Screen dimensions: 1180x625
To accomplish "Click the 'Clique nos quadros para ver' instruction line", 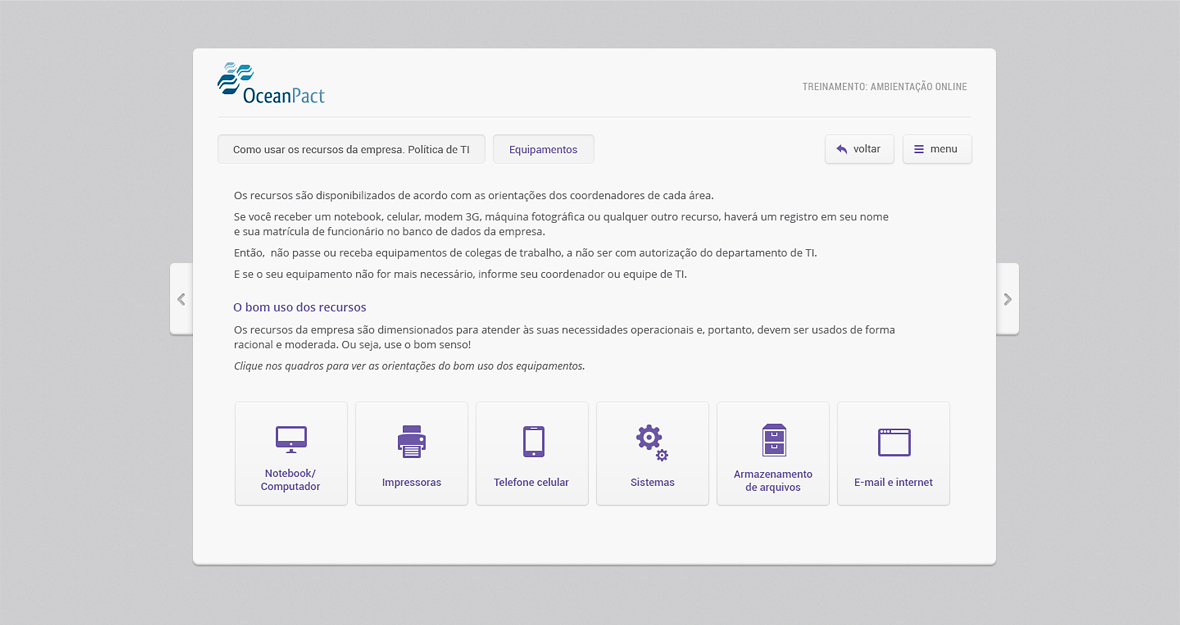I will tap(409, 366).
